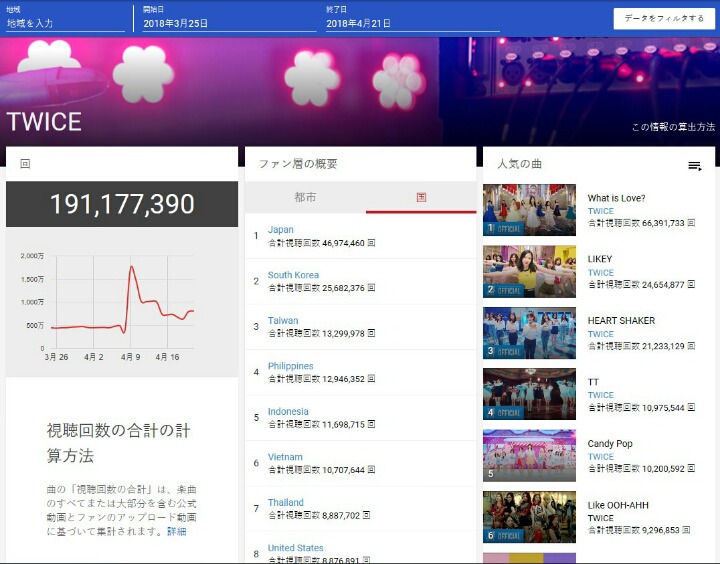
Task: Open the Japan country link
Action: click(281, 229)
